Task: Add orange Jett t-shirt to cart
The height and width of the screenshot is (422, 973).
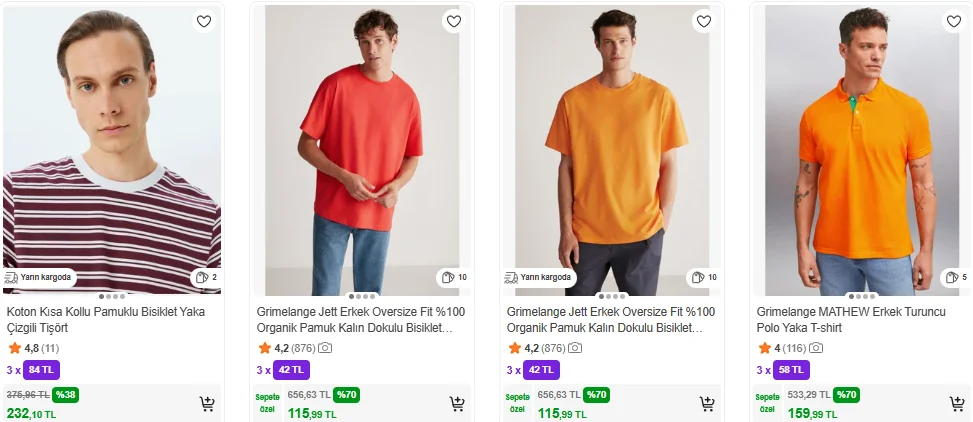Action: coord(707,404)
